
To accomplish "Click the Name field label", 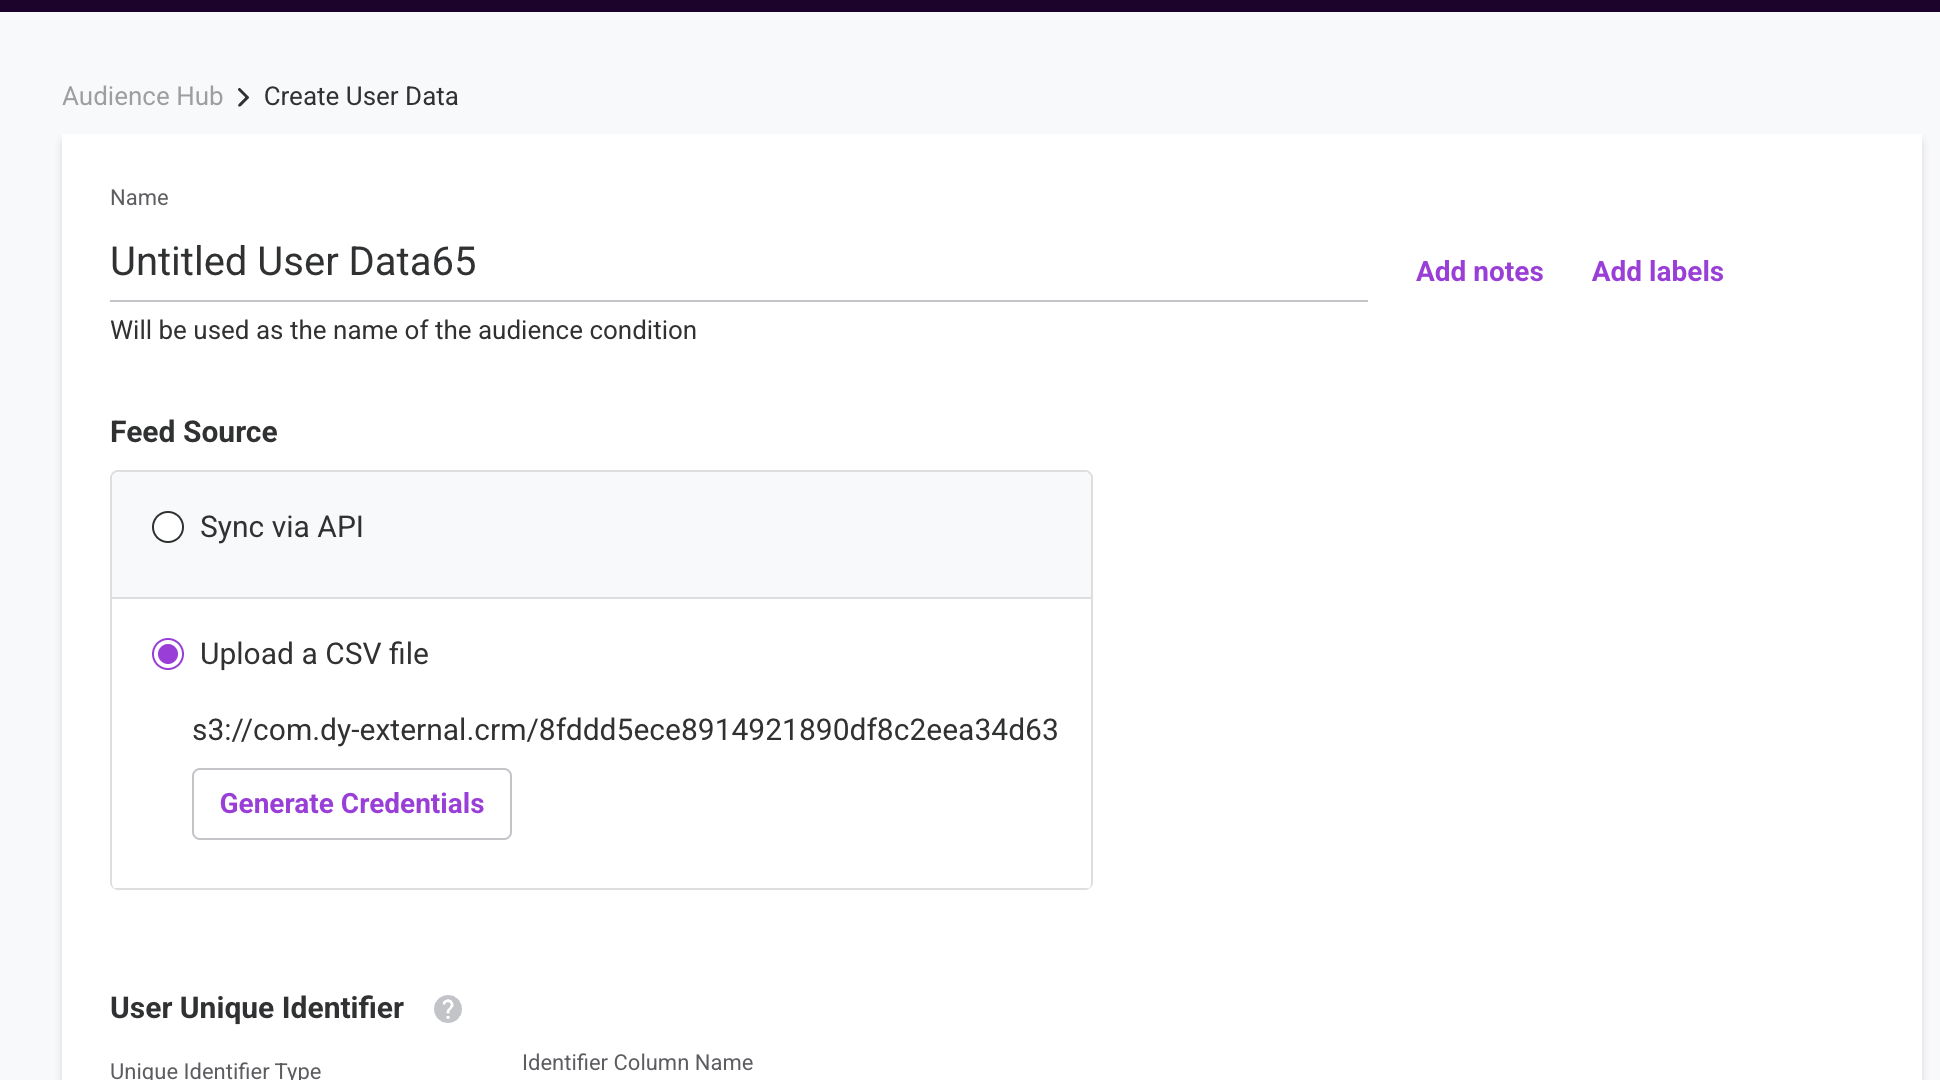I will point(139,198).
